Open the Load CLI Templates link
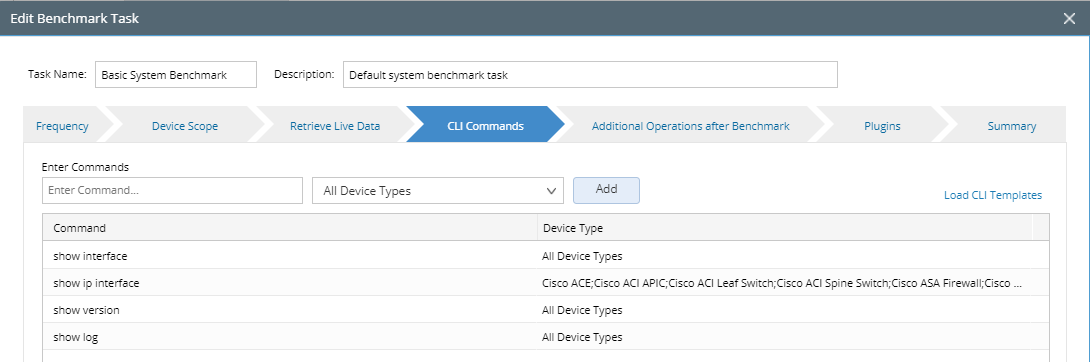 coord(993,195)
